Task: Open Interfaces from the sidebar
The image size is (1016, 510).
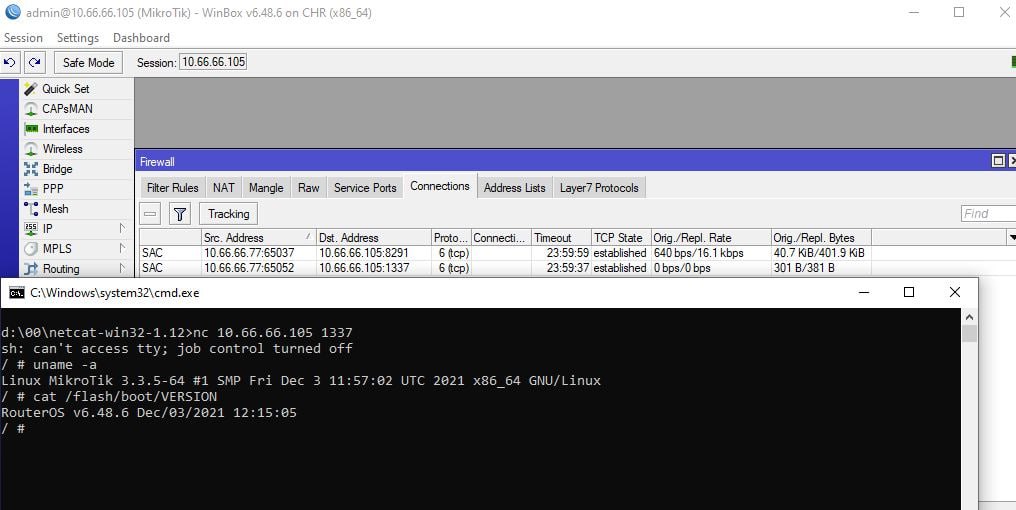Action: click(x=66, y=129)
